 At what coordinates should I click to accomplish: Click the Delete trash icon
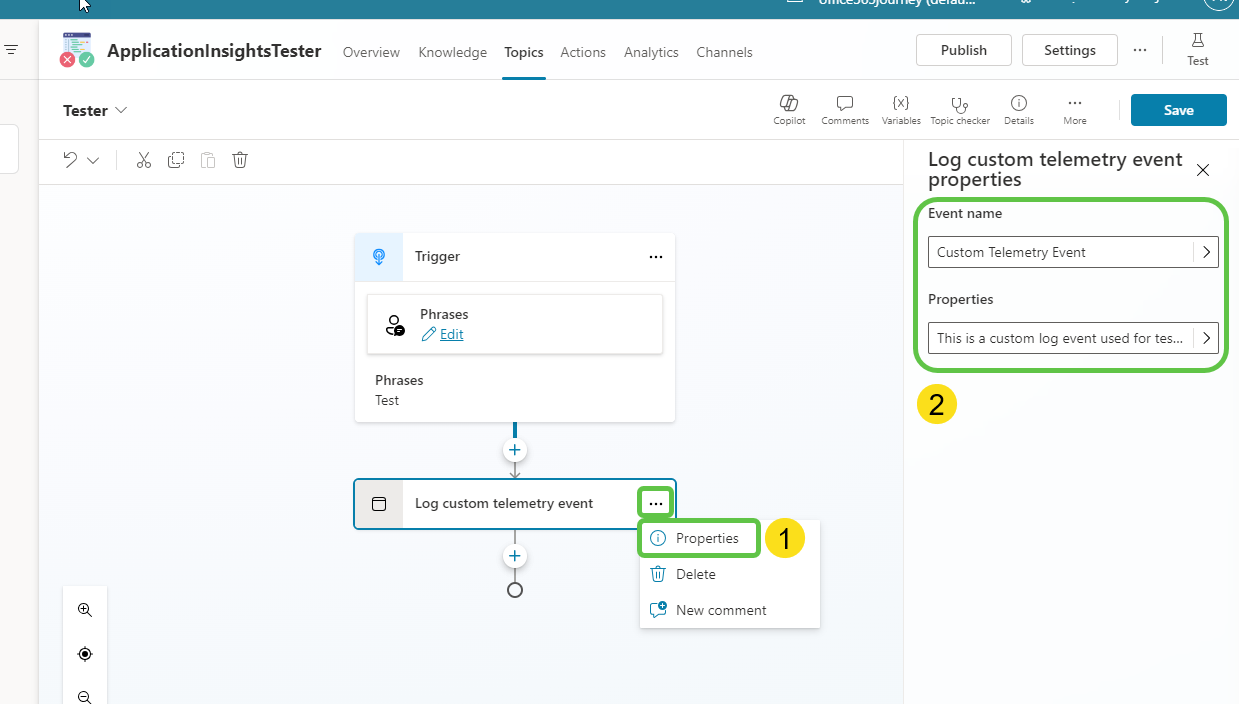pyautogui.click(x=239, y=160)
